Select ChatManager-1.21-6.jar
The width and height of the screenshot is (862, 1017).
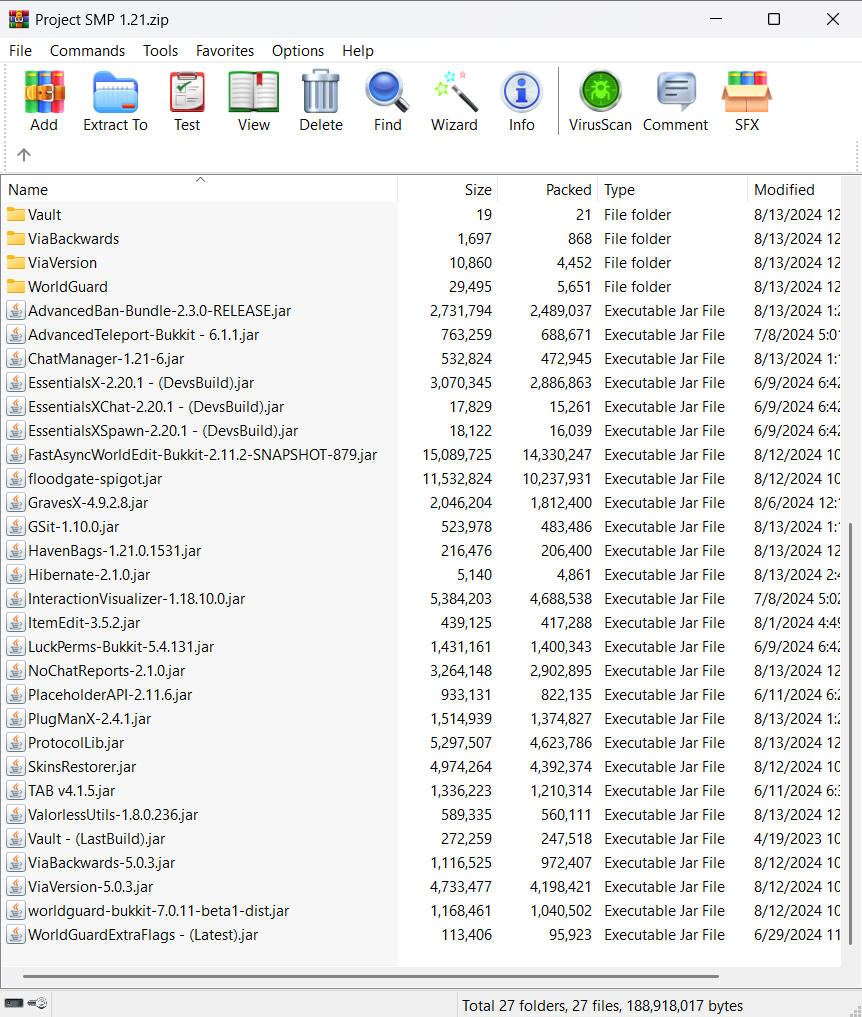pyautogui.click(x=106, y=359)
